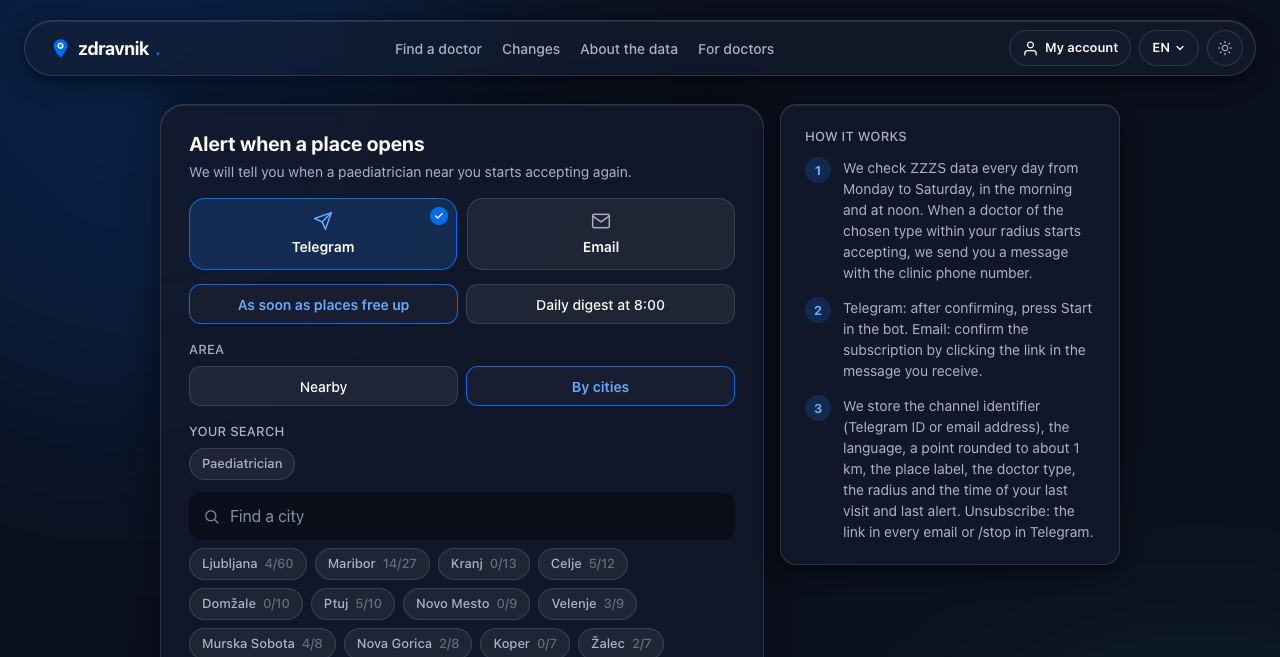The image size is (1280, 657).
Task: Select the Celje 5/12 city chip
Action: pyautogui.click(x=583, y=564)
